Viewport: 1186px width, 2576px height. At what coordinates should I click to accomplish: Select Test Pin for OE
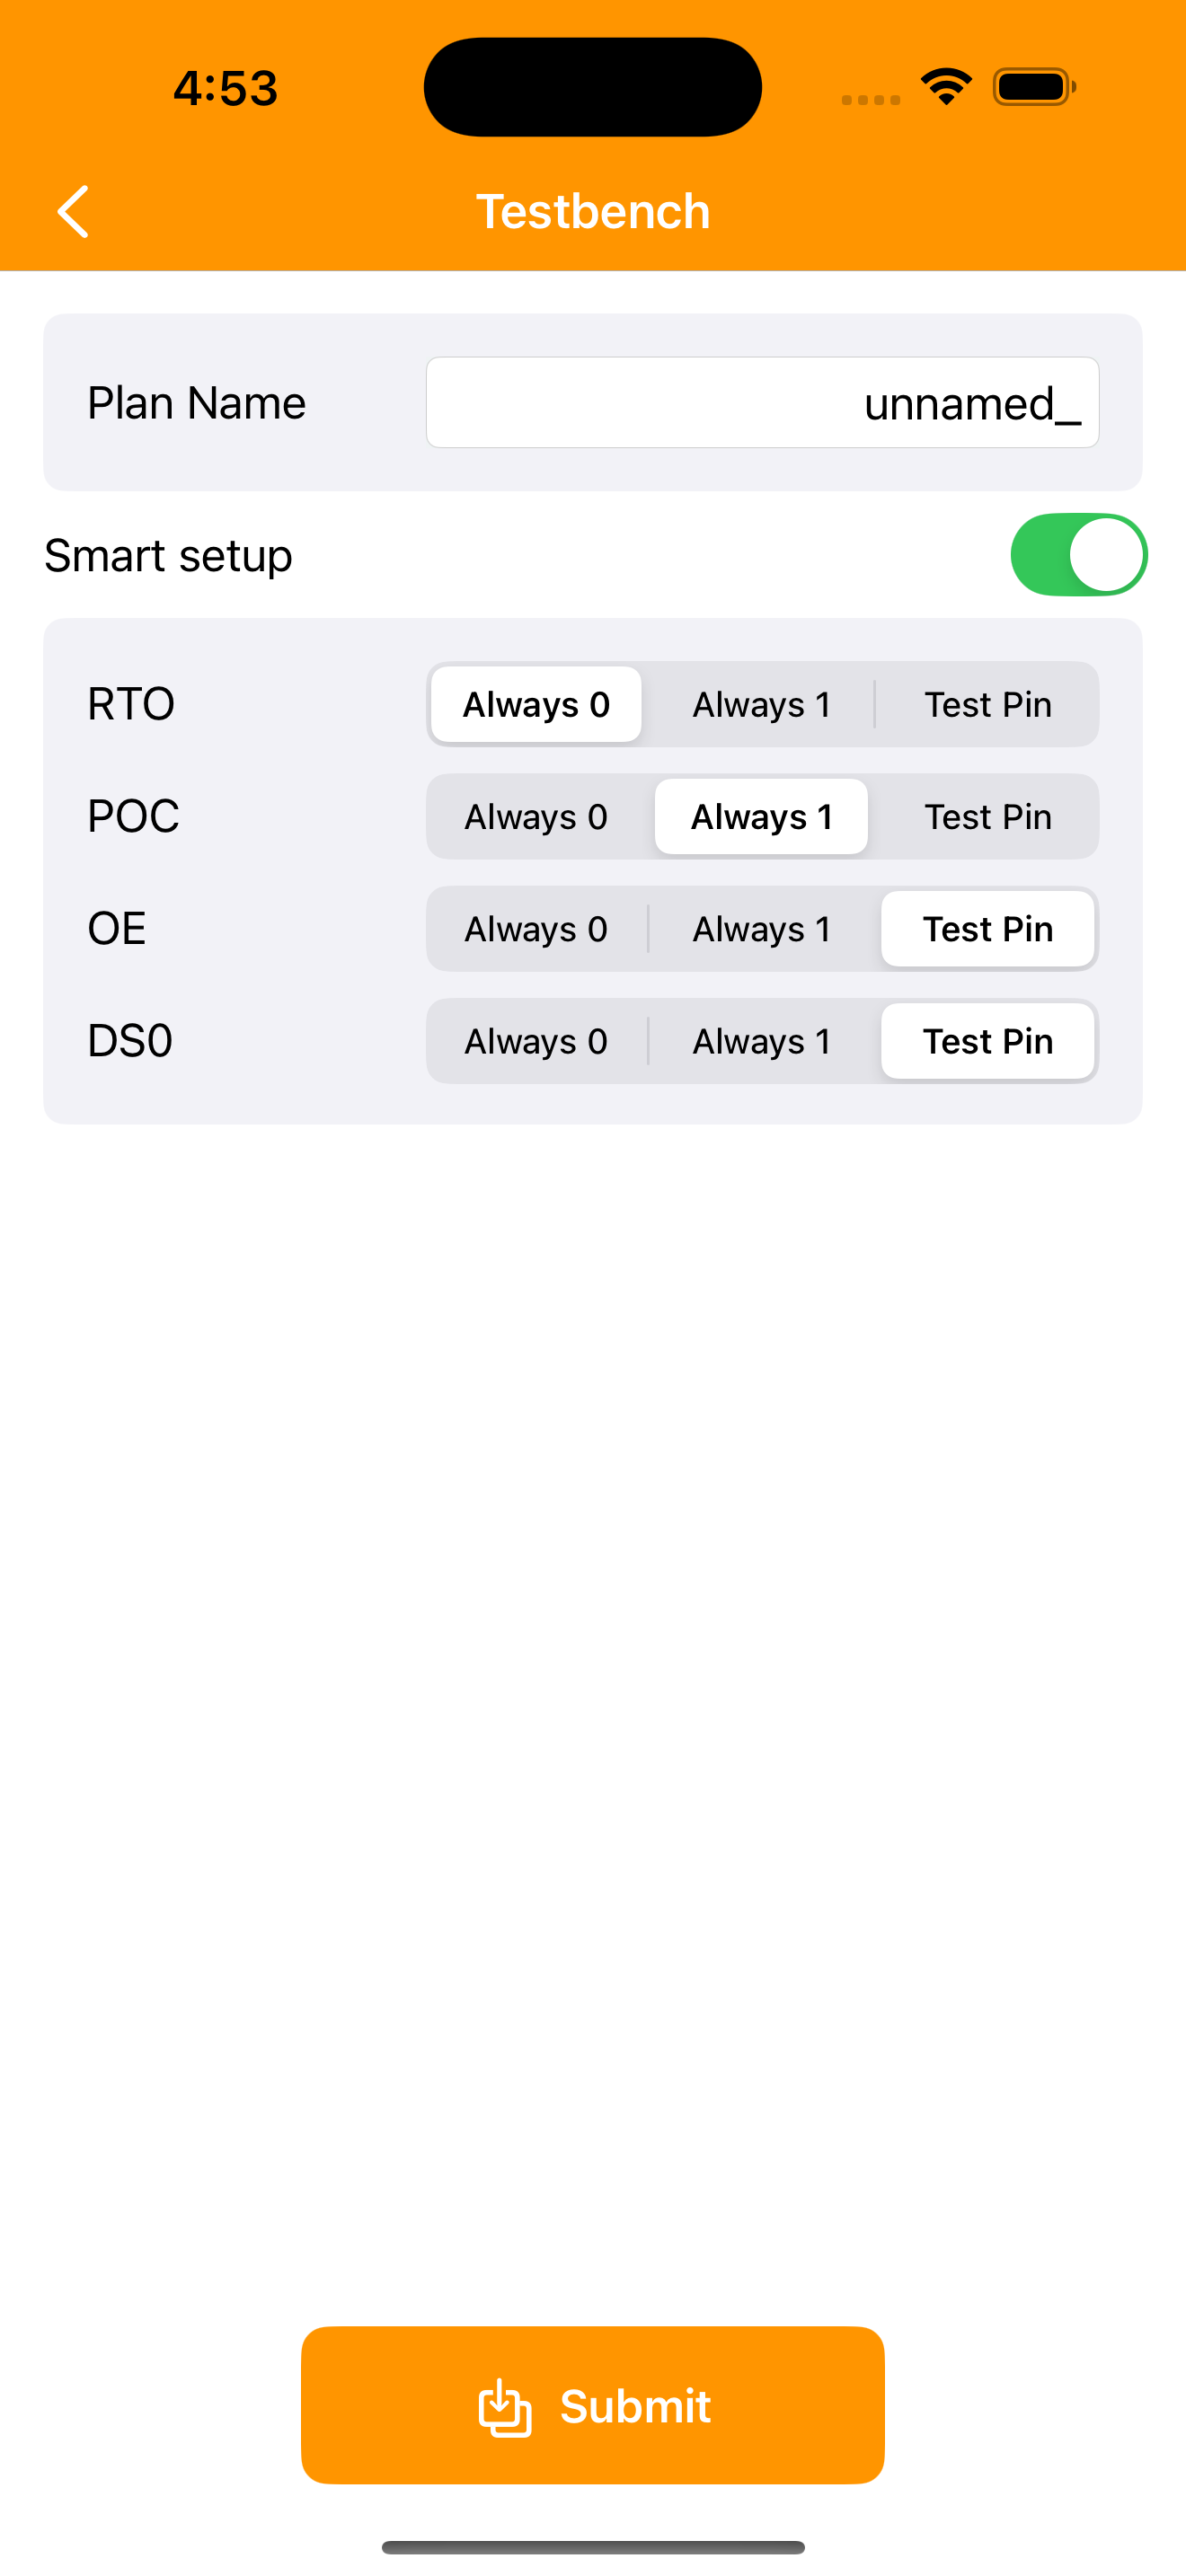coord(988,929)
